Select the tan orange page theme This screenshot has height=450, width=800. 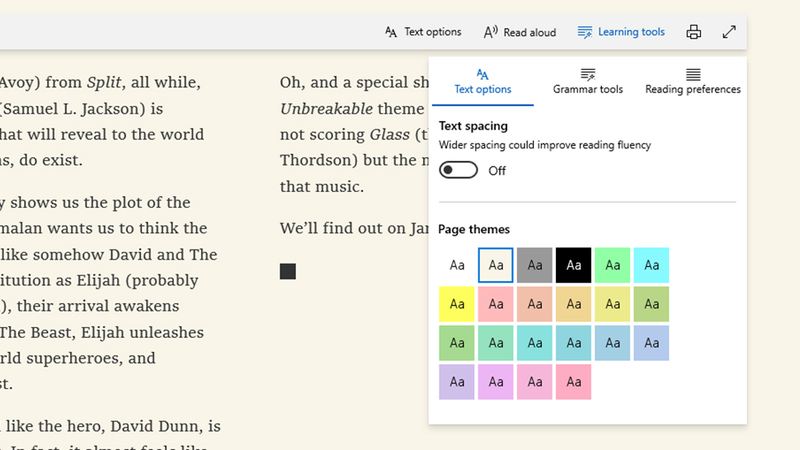(x=573, y=304)
